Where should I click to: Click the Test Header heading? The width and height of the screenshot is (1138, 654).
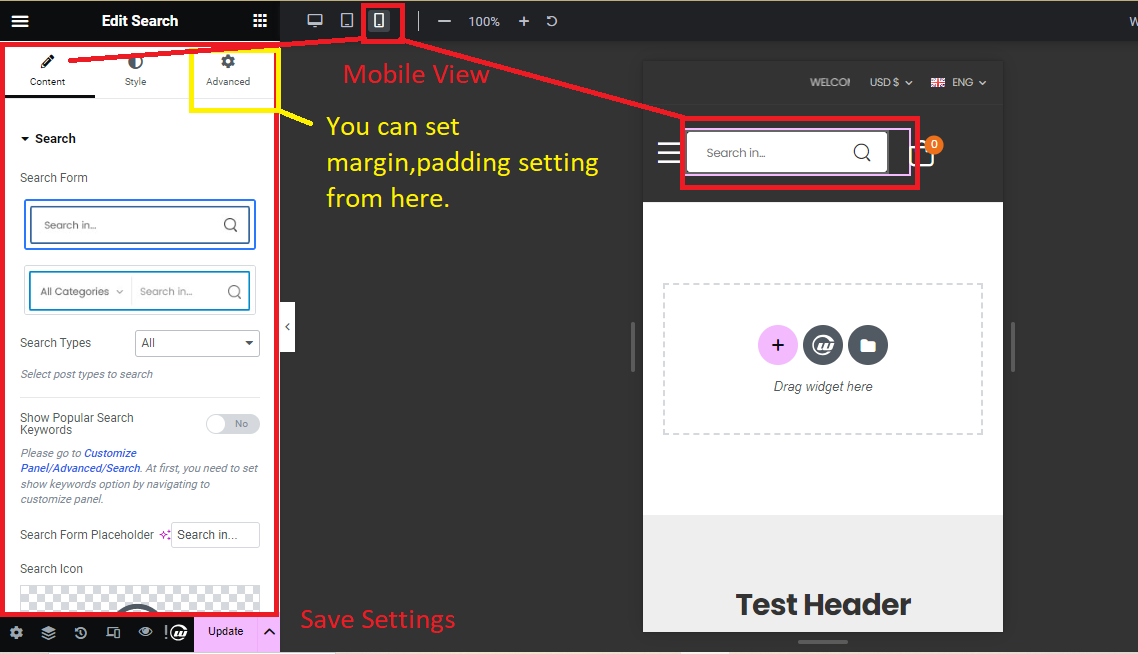coord(823,605)
